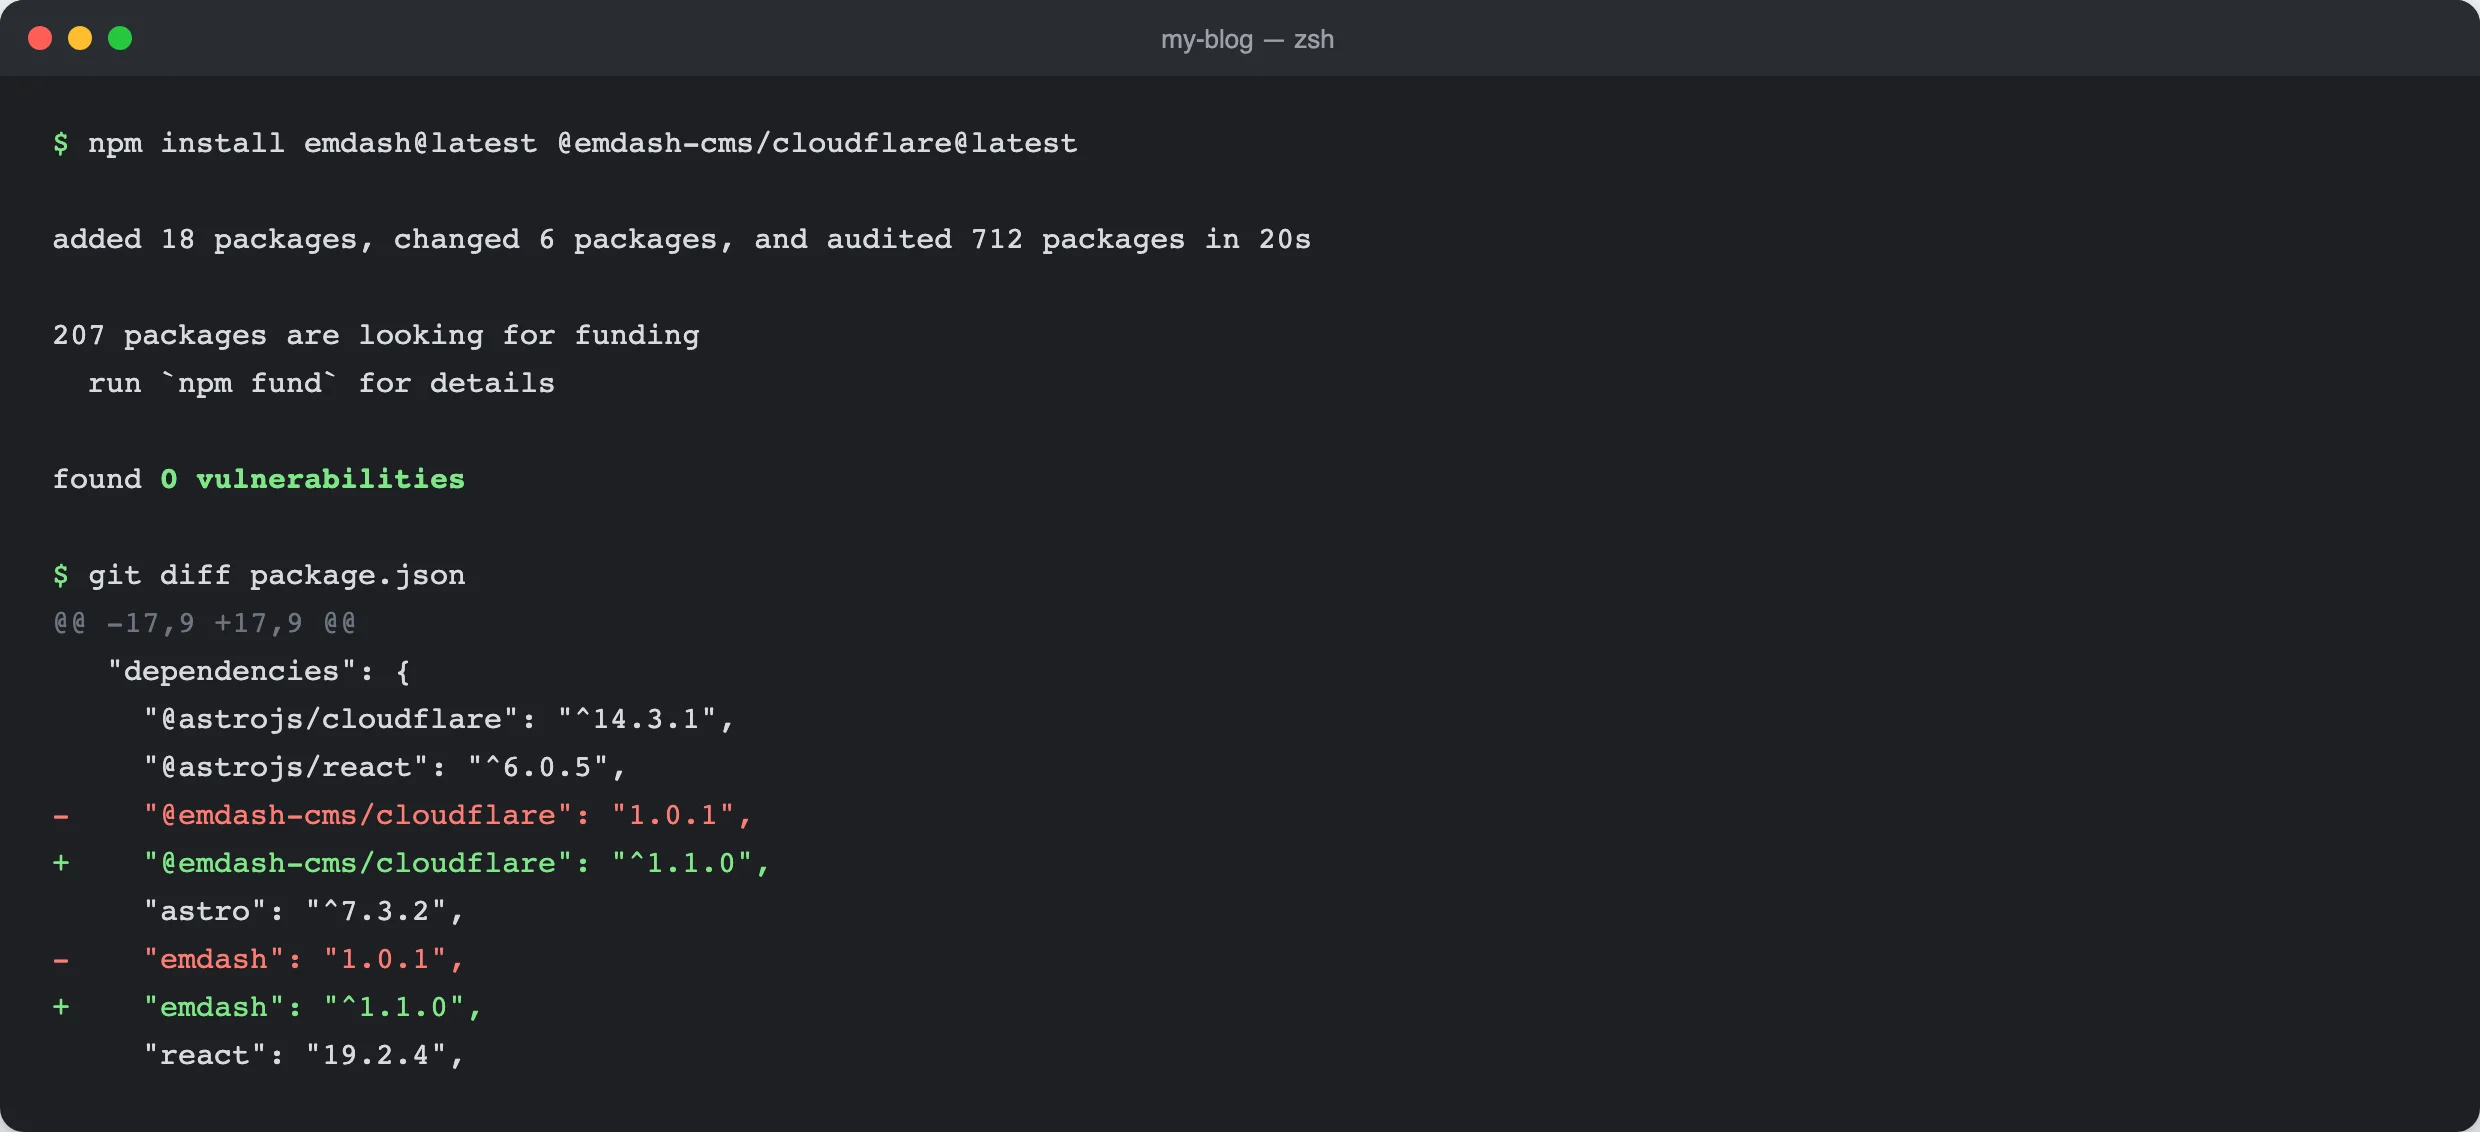Click the green '0 vulnerabilities' text

click(x=312, y=479)
